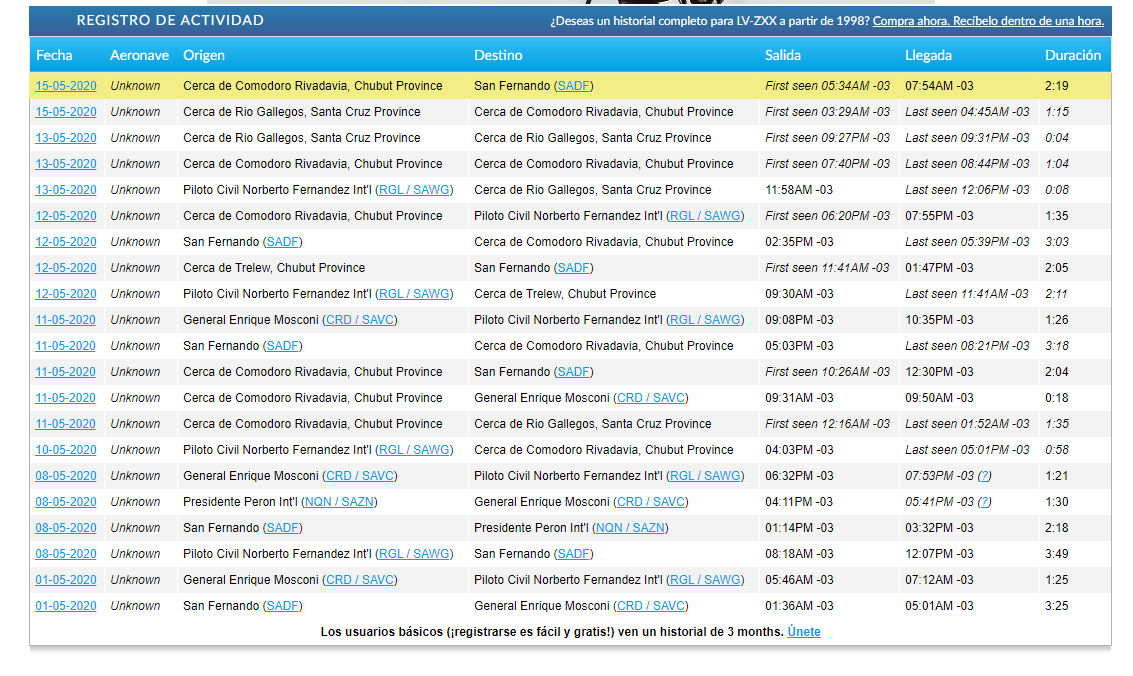Click NQN / SAZN destination link in 03:32PM arrival row
Image resolution: width=1133 pixels, height=676 pixels.
point(630,528)
